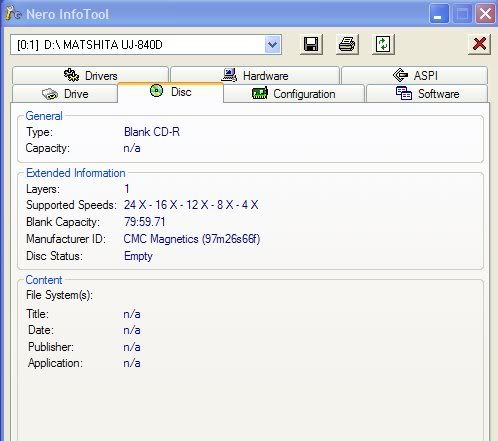
Task: Click the Nero InfoTool title bar icon
Action: click(13, 14)
